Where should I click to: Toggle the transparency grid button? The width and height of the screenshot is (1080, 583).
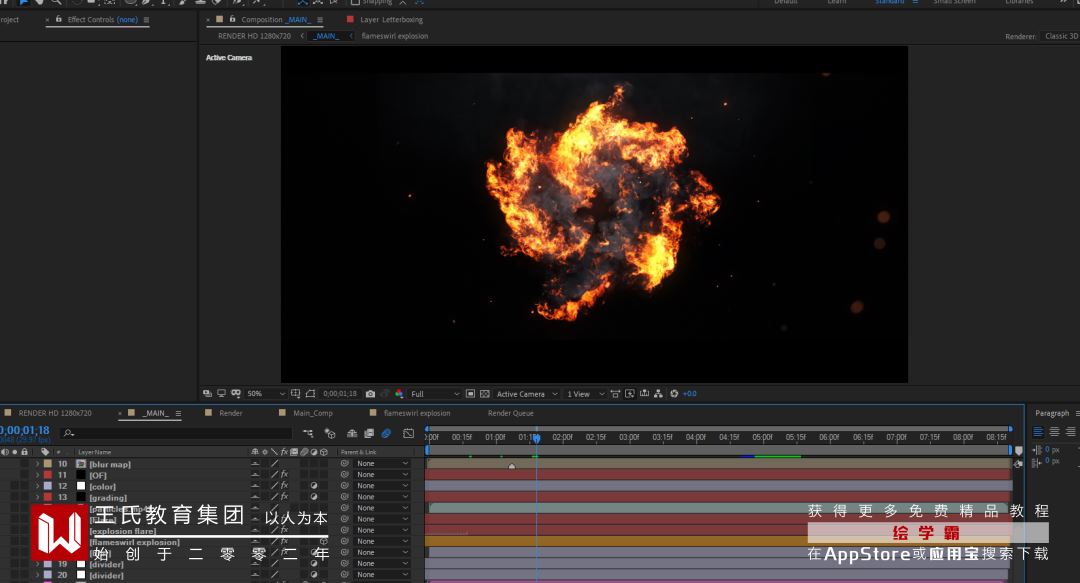484,394
